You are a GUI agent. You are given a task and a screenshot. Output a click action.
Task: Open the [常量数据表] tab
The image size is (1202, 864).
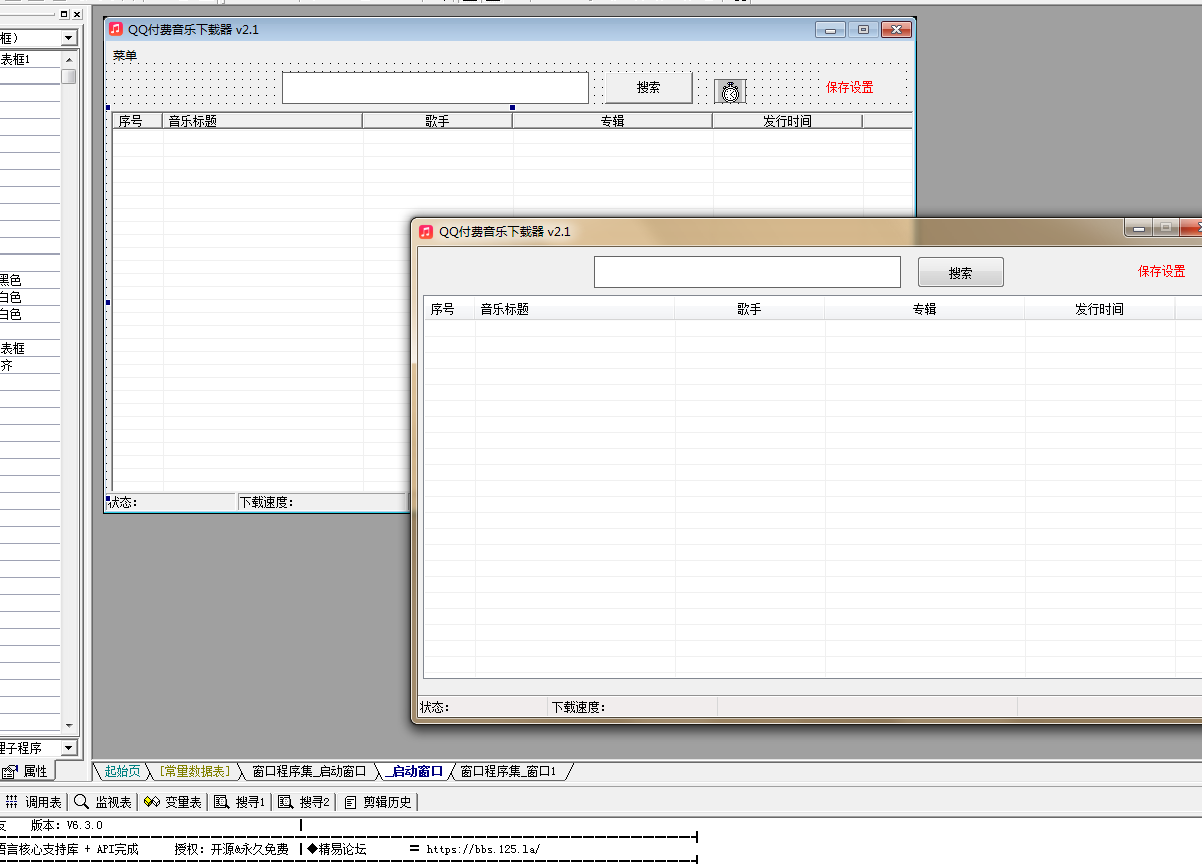coord(195,771)
